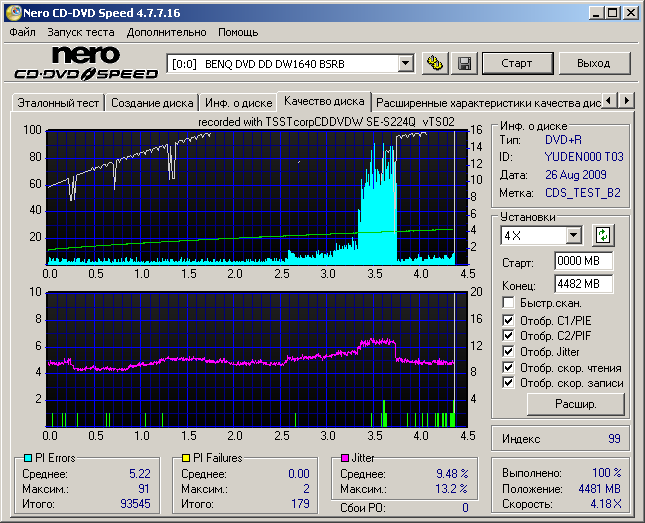
Task: Open the Дополнительно menu
Action: (167, 32)
